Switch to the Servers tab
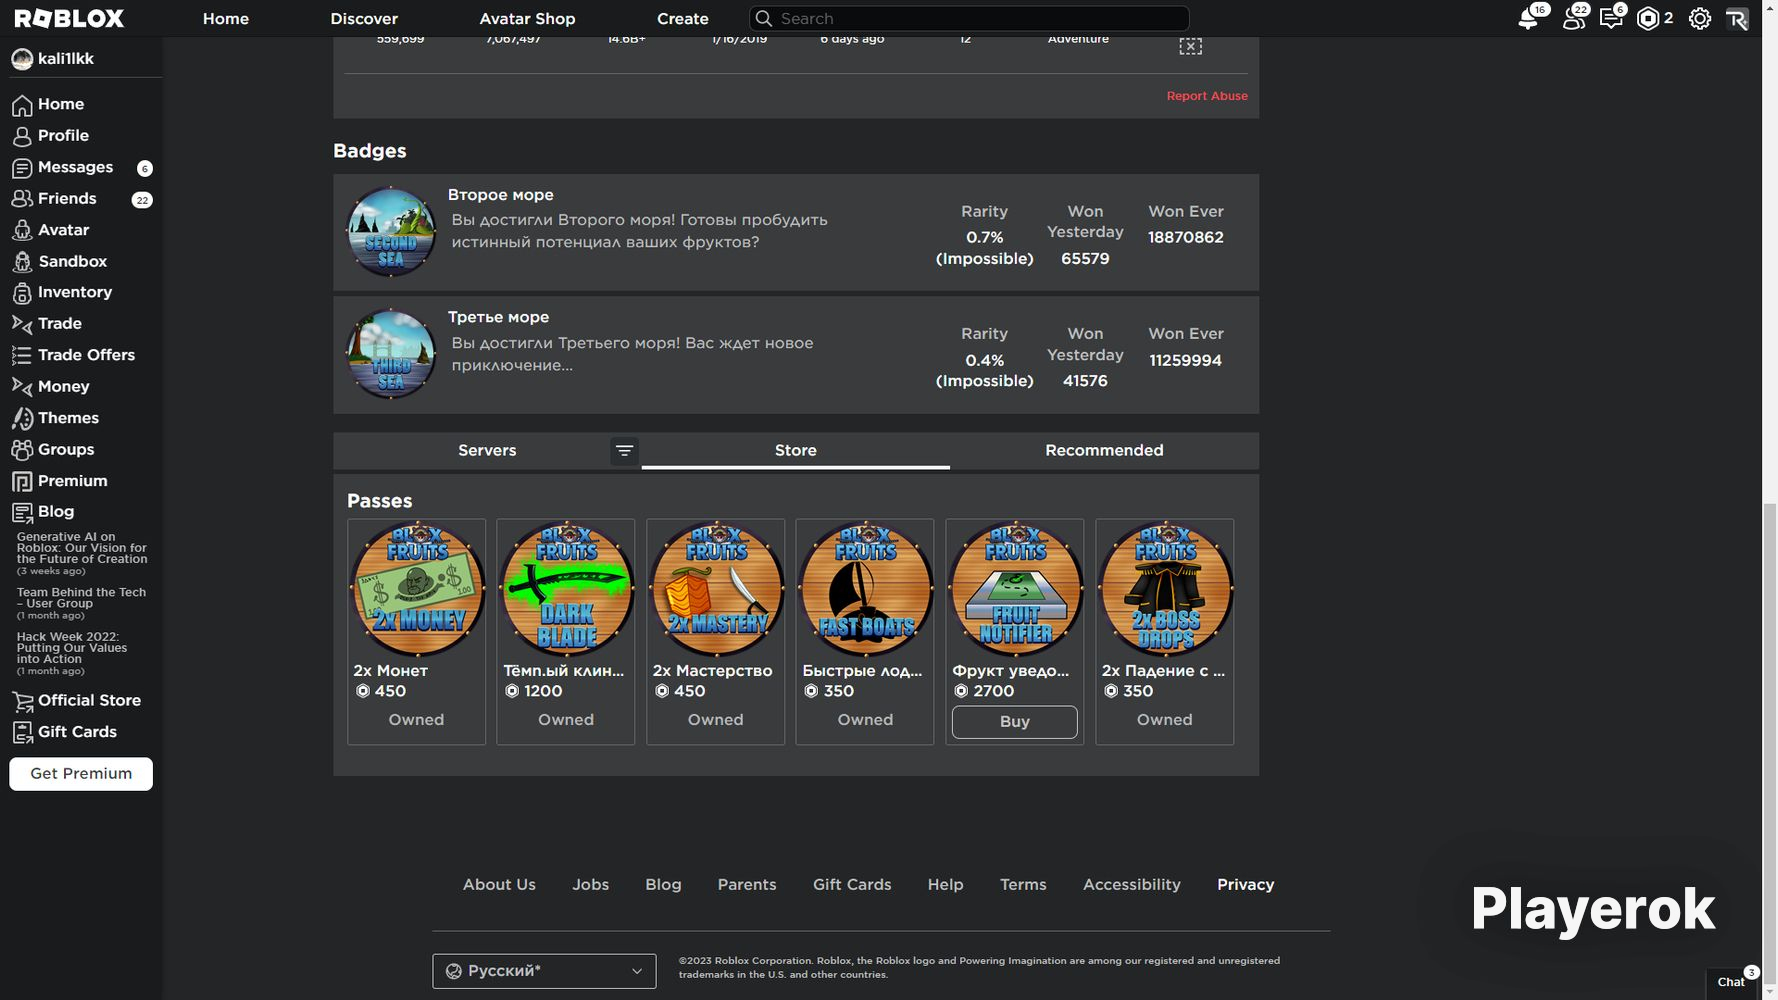 [x=487, y=450]
